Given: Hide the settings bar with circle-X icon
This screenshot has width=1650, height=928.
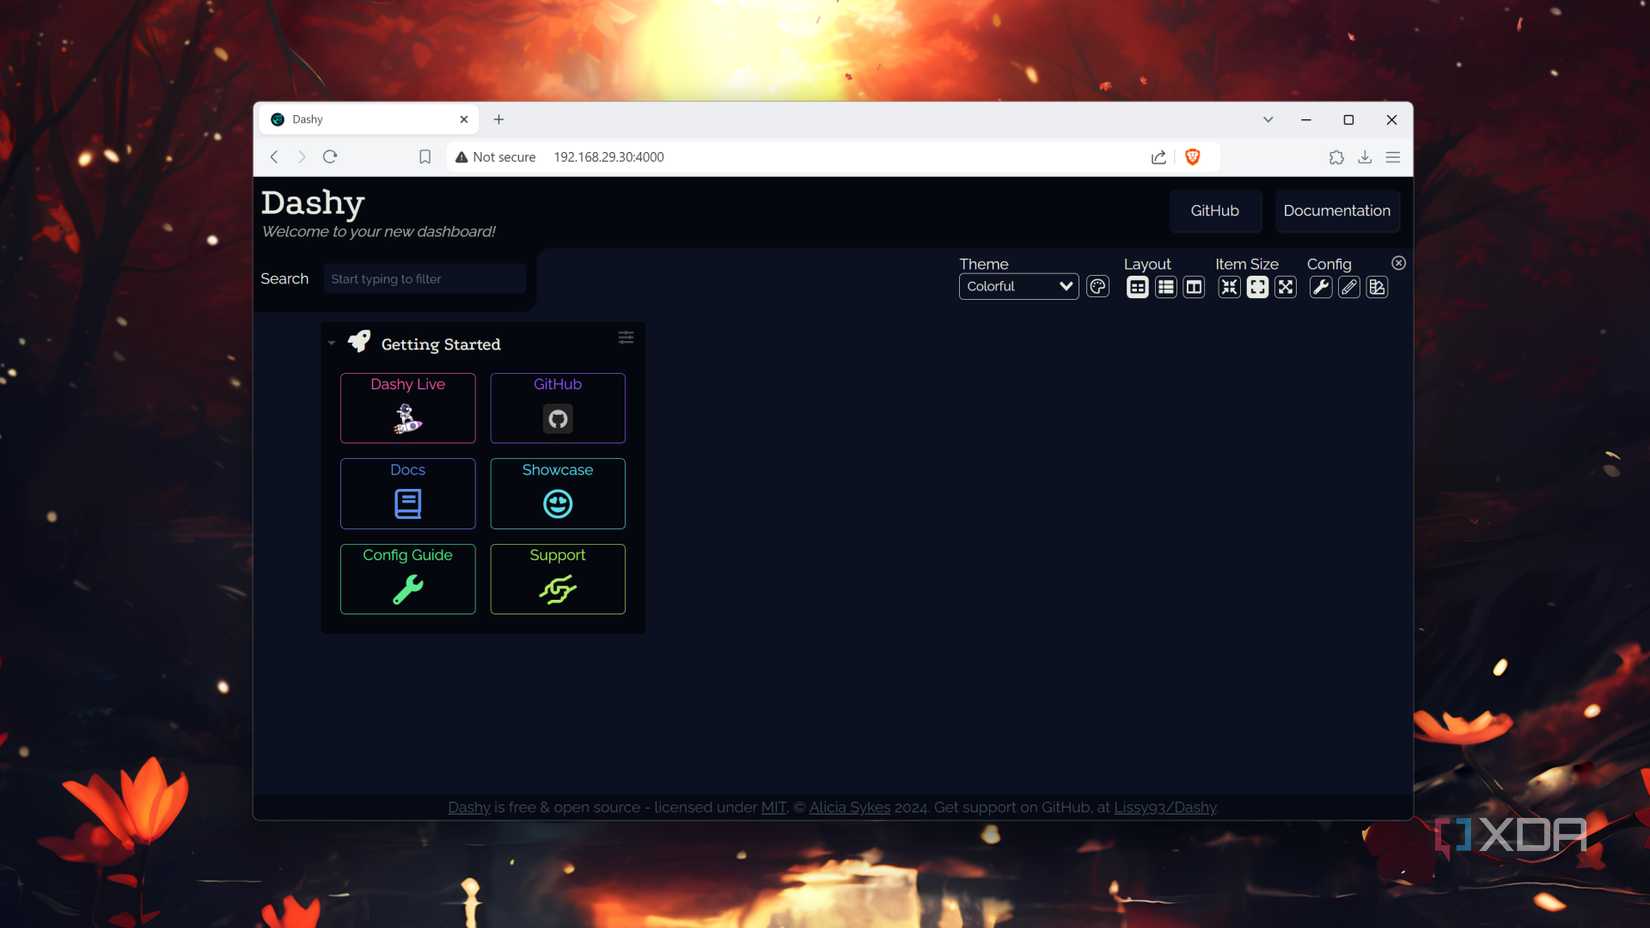Looking at the screenshot, I should 1398,263.
